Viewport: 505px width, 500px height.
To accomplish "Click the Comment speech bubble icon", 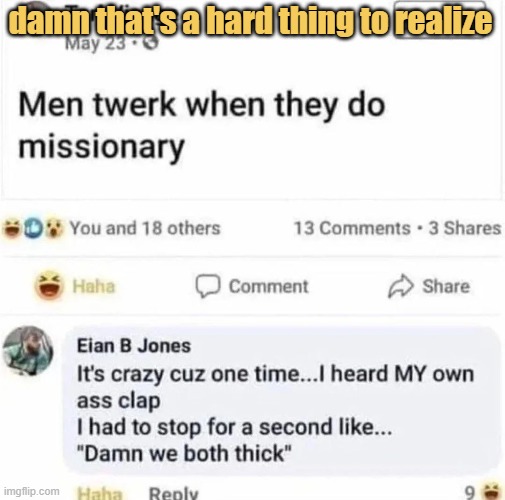I will point(208,286).
